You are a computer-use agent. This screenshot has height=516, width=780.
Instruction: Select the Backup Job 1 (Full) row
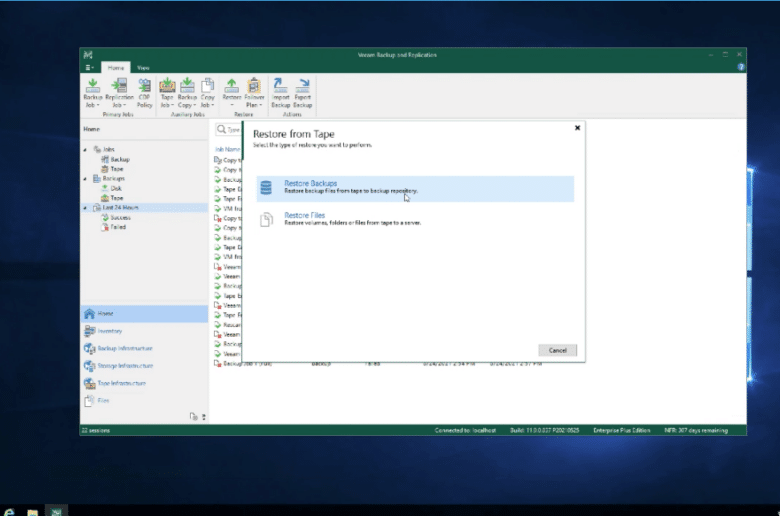[378, 364]
